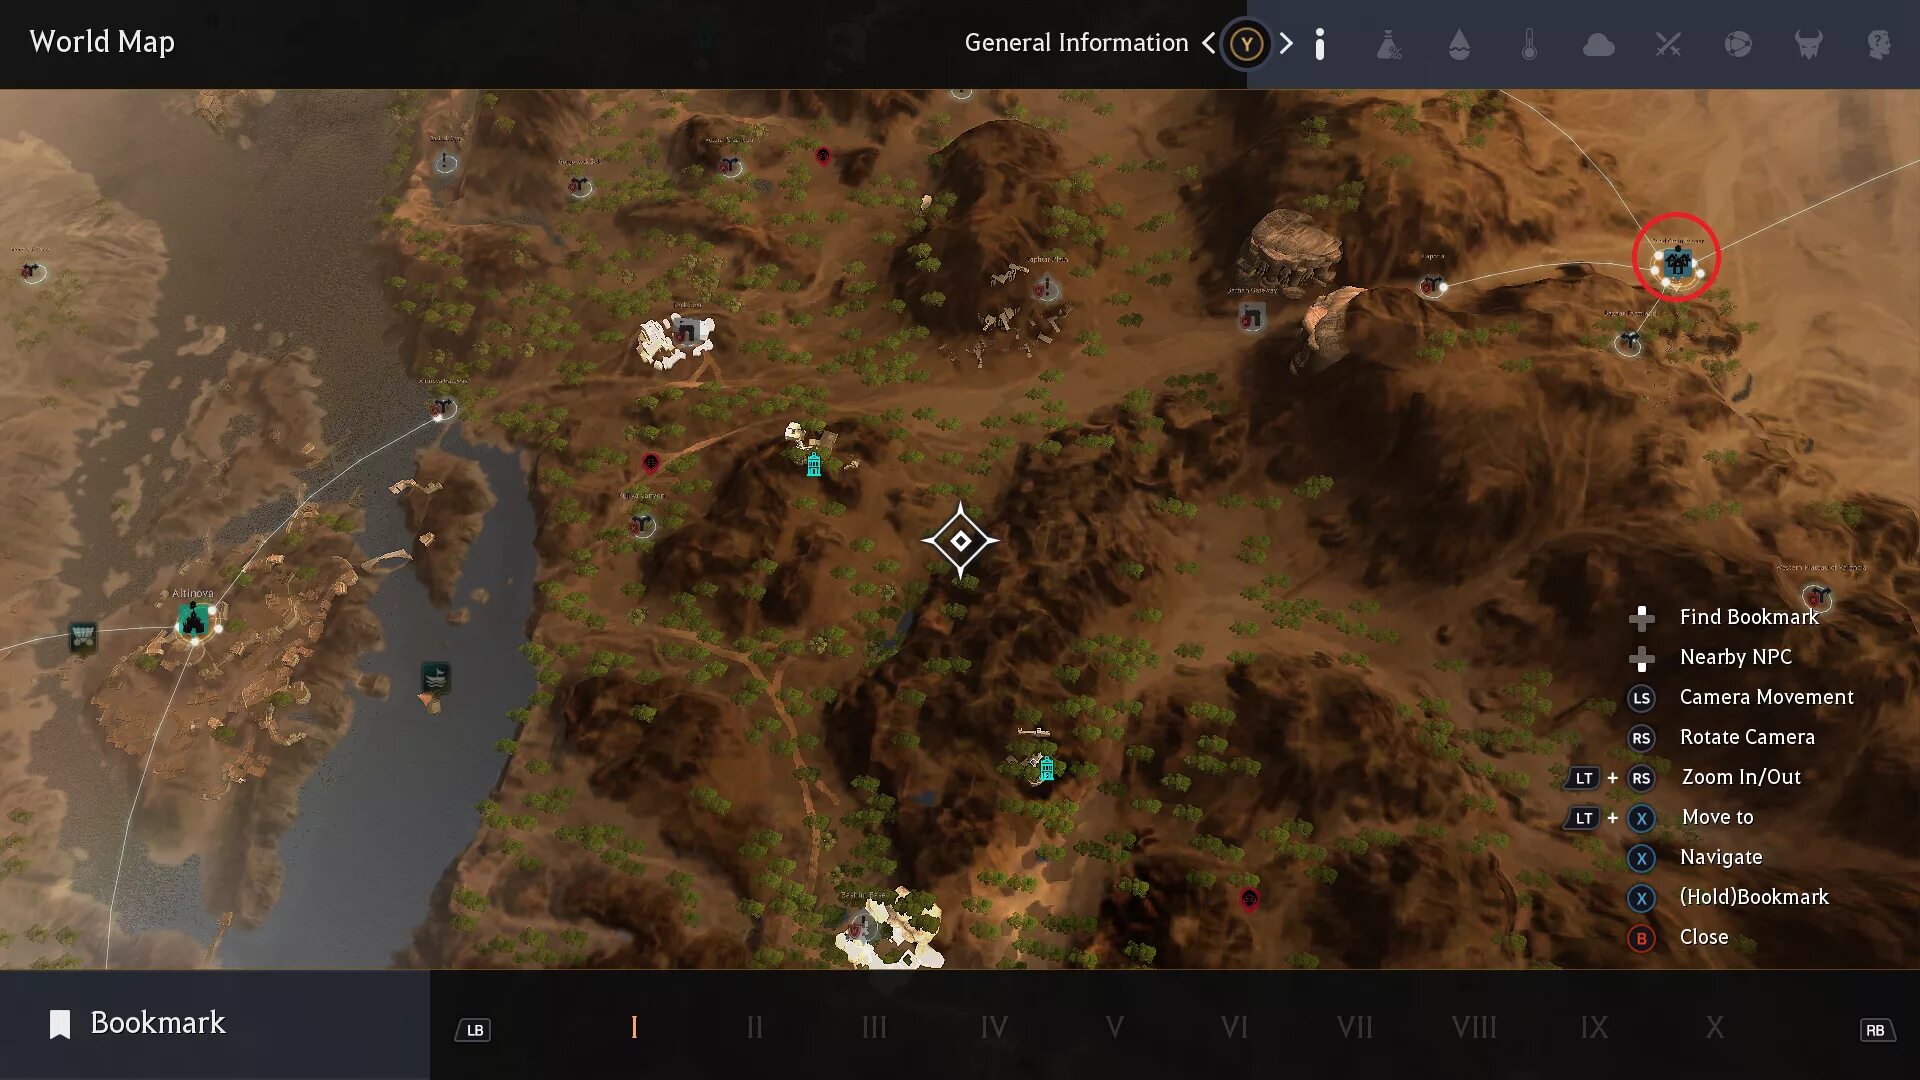This screenshot has width=1920, height=1080.
Task: Click the Nearby NPC icon
Action: tap(1640, 657)
